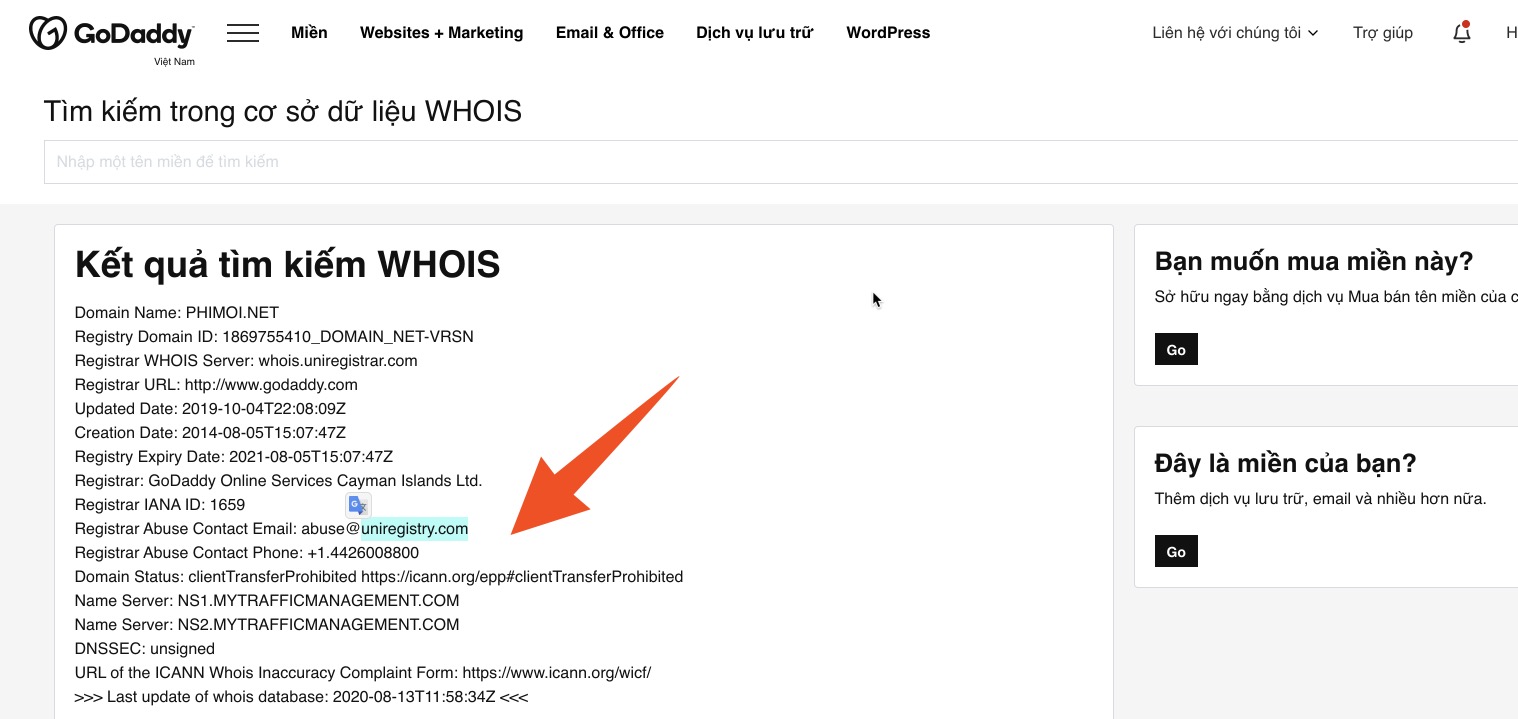This screenshot has width=1518, height=719.
Task: Click the Google Translate popup icon
Action: pos(358,505)
